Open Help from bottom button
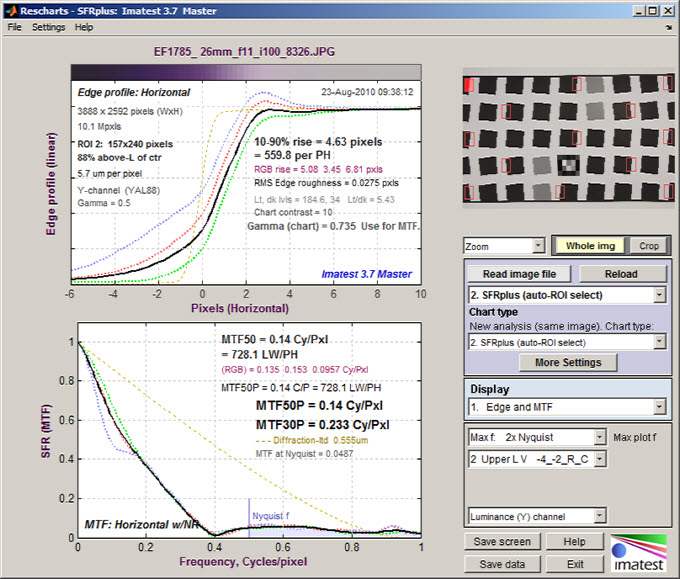Image resolution: width=680 pixels, height=579 pixels. [574, 542]
